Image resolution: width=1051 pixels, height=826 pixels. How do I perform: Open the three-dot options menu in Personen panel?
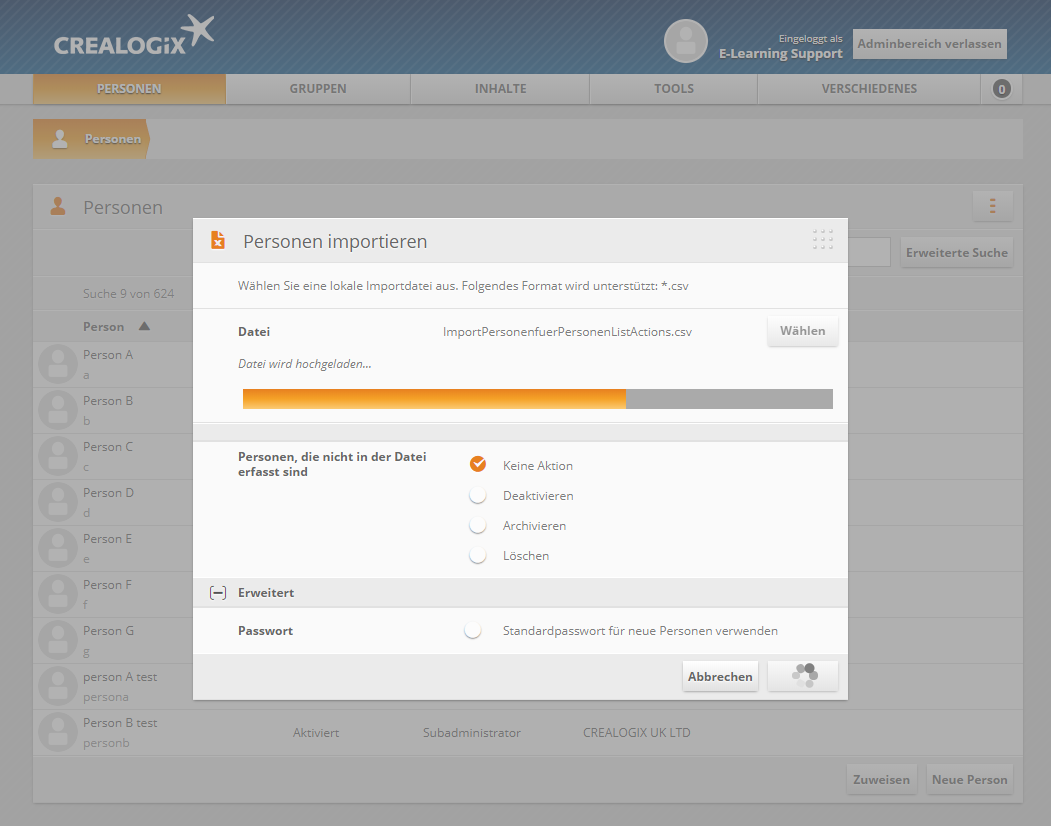992,206
